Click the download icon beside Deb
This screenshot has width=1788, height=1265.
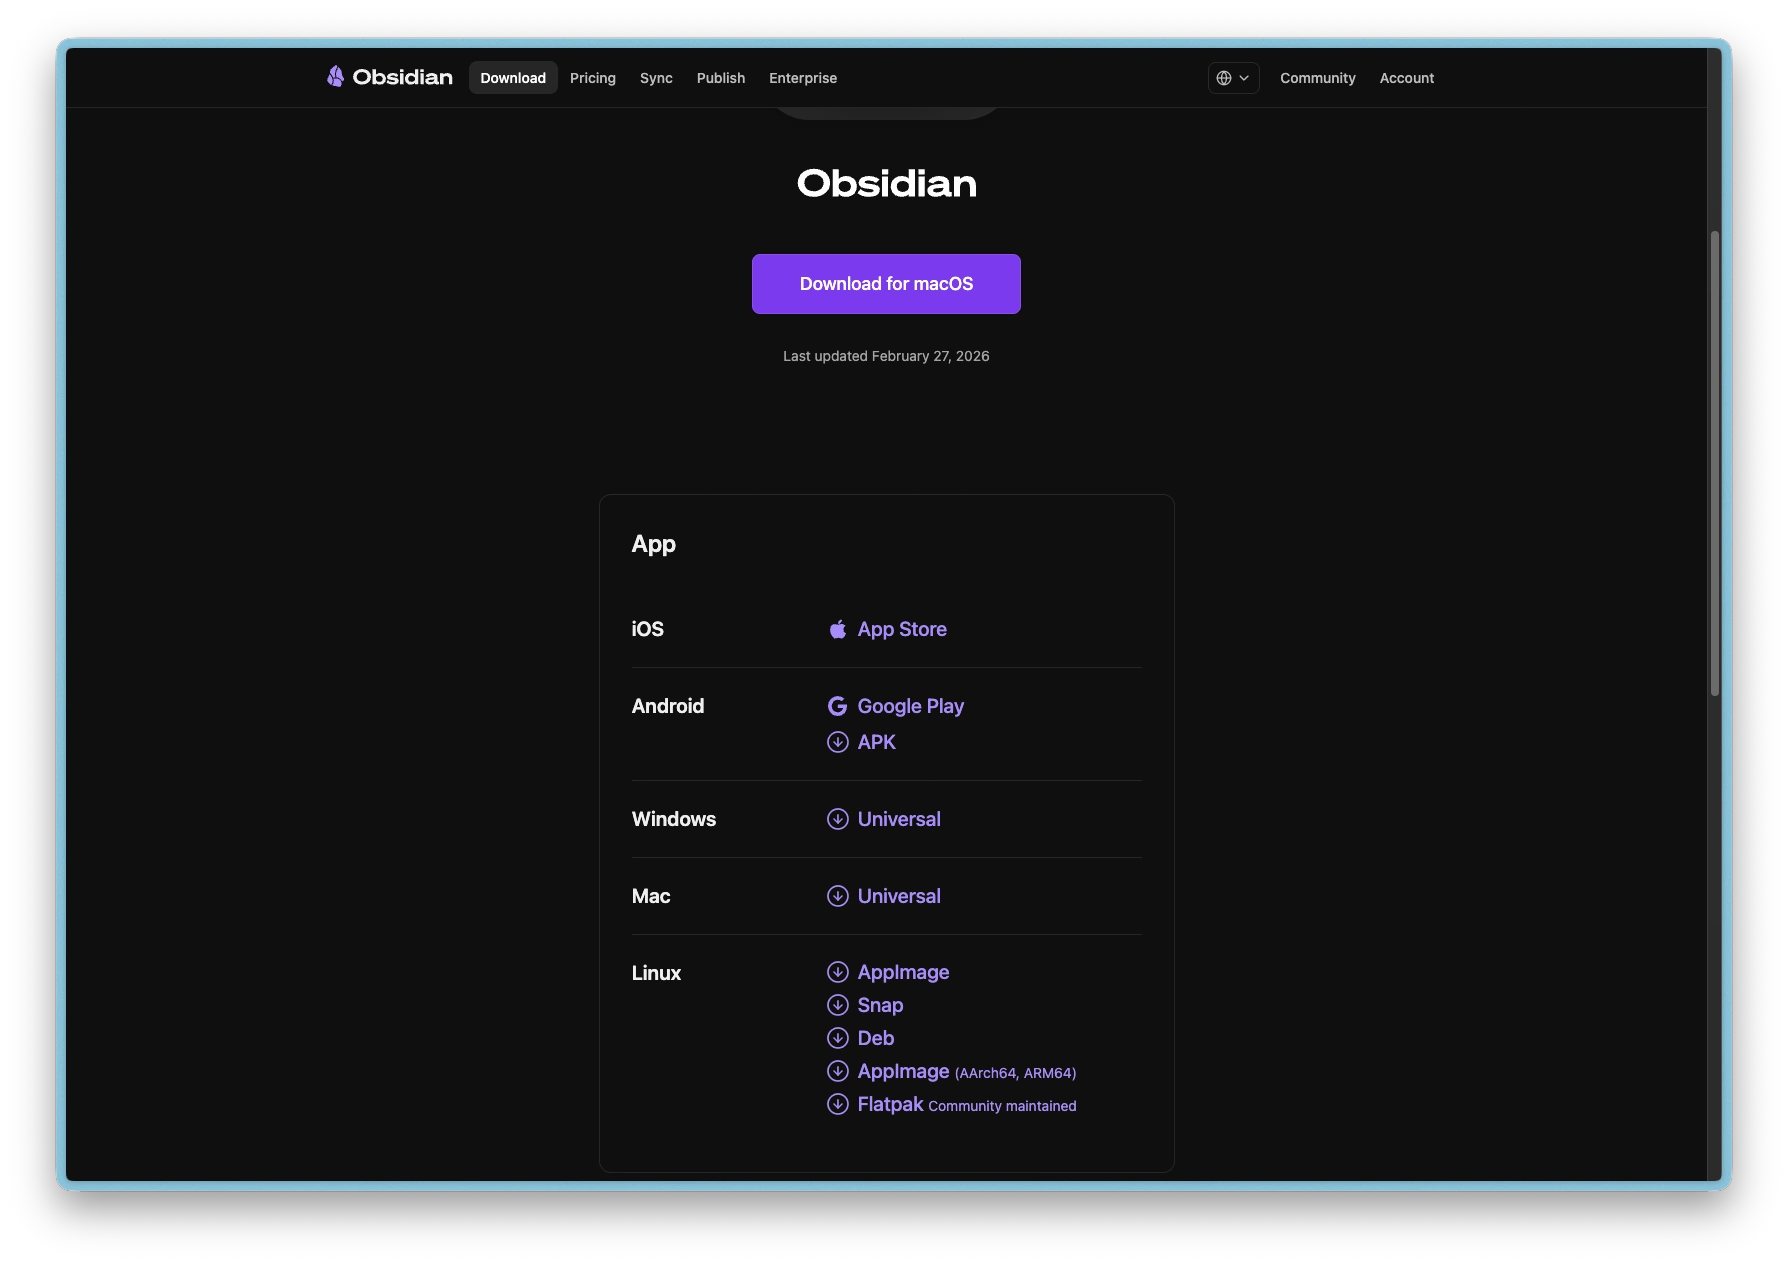pos(838,1038)
